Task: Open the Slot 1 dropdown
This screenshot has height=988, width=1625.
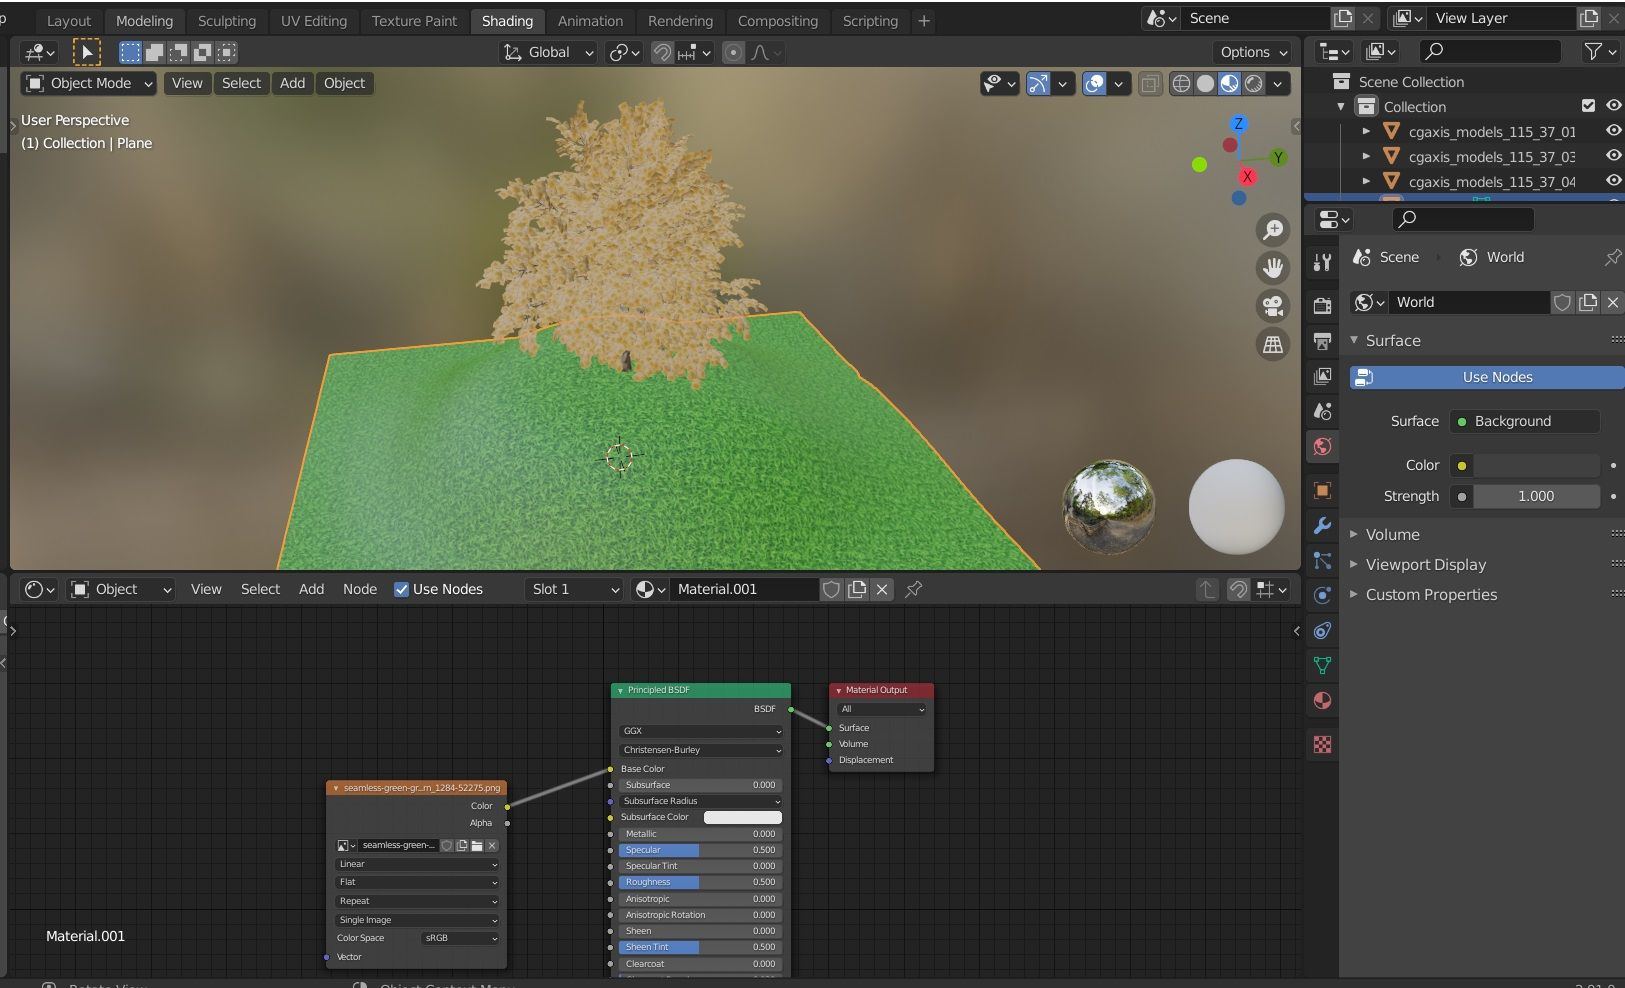Action: 575,589
